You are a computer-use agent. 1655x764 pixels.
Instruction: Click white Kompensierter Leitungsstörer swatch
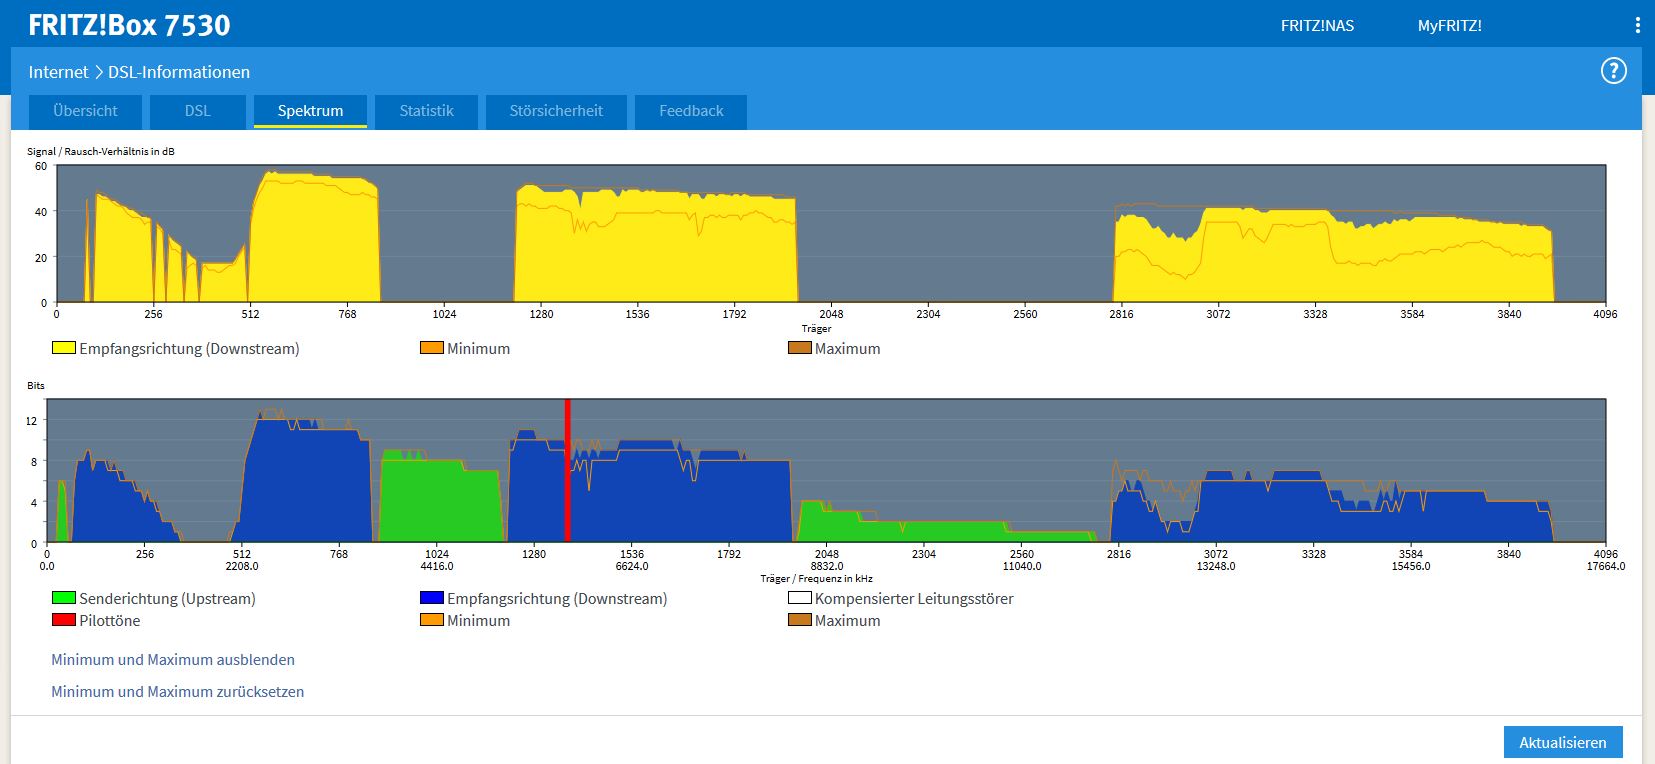click(x=800, y=598)
